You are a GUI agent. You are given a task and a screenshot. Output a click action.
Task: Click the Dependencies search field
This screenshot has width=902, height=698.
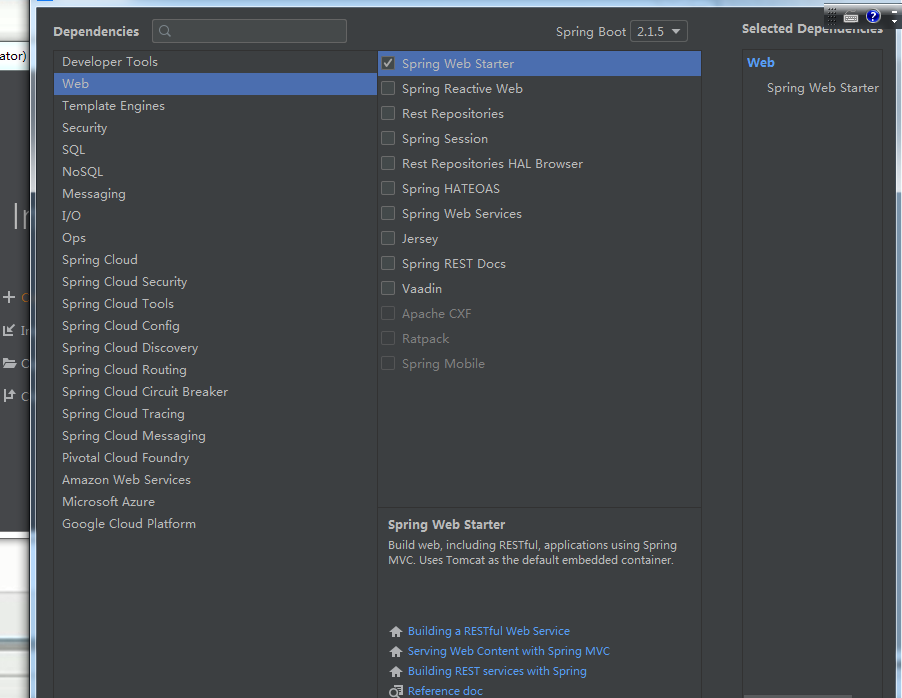point(249,31)
